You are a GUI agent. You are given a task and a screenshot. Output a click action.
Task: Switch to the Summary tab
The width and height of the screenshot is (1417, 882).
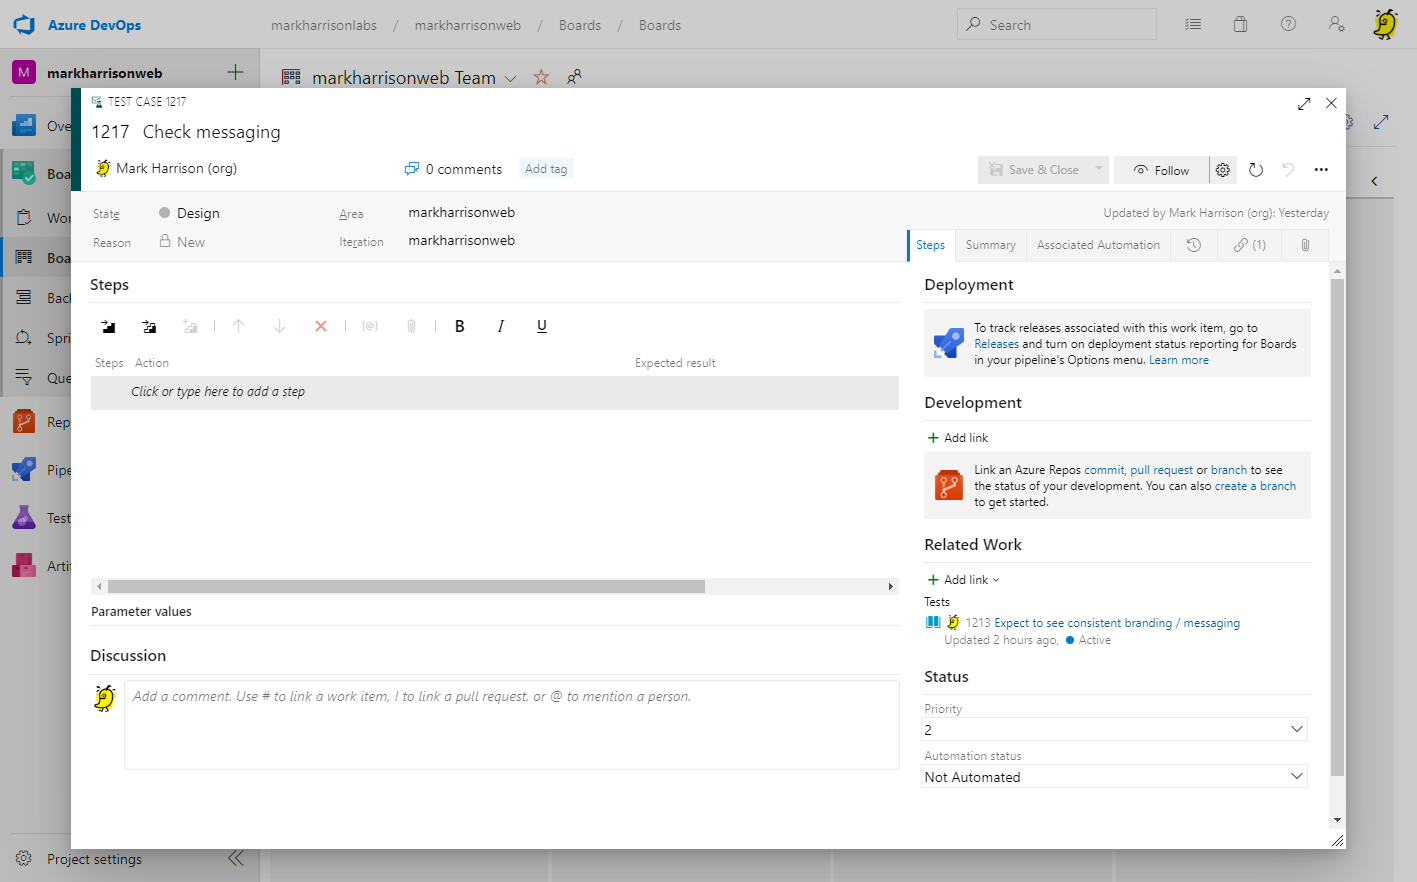[990, 245]
